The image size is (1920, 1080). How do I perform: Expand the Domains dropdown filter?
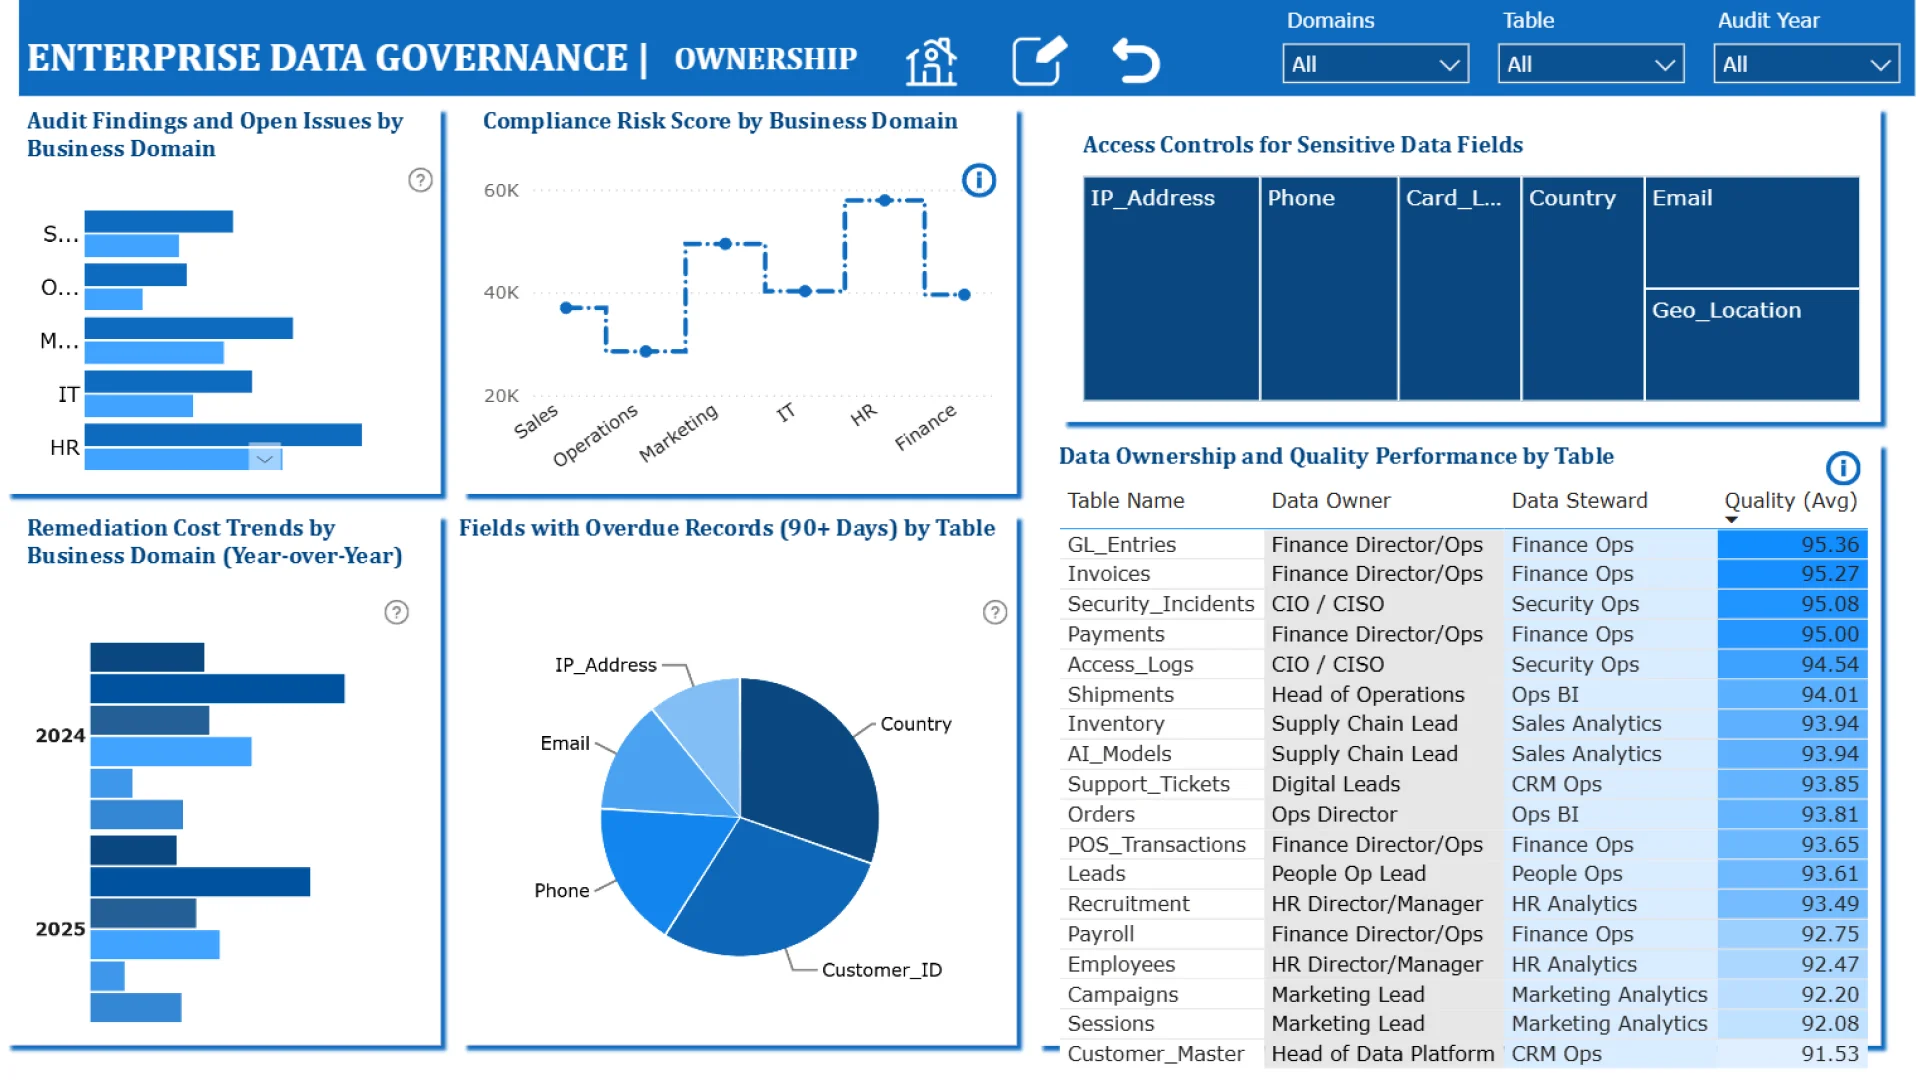point(1375,64)
